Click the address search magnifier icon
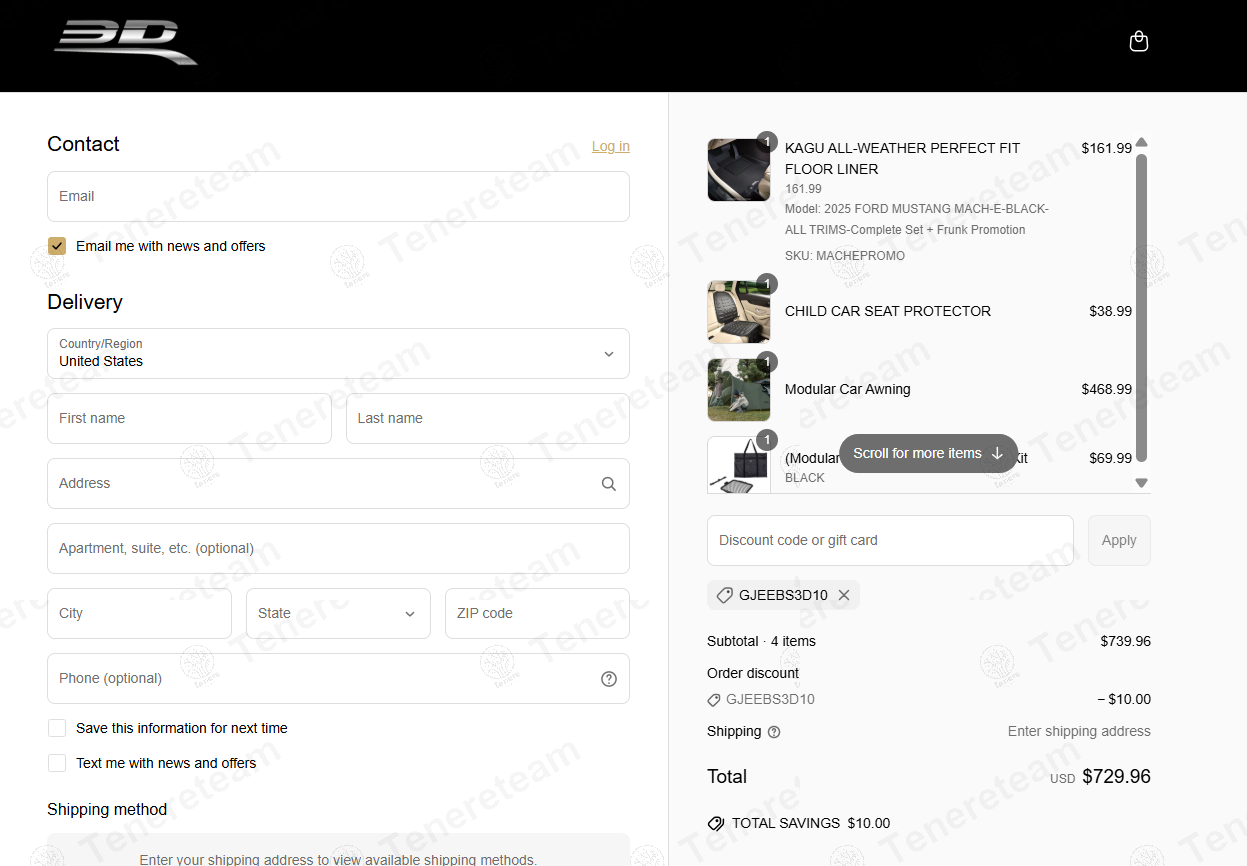 [608, 484]
